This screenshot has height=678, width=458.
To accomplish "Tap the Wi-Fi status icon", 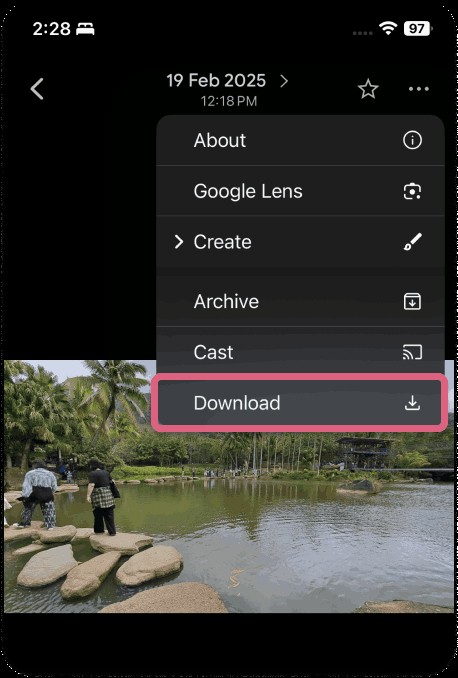I will click(388, 29).
